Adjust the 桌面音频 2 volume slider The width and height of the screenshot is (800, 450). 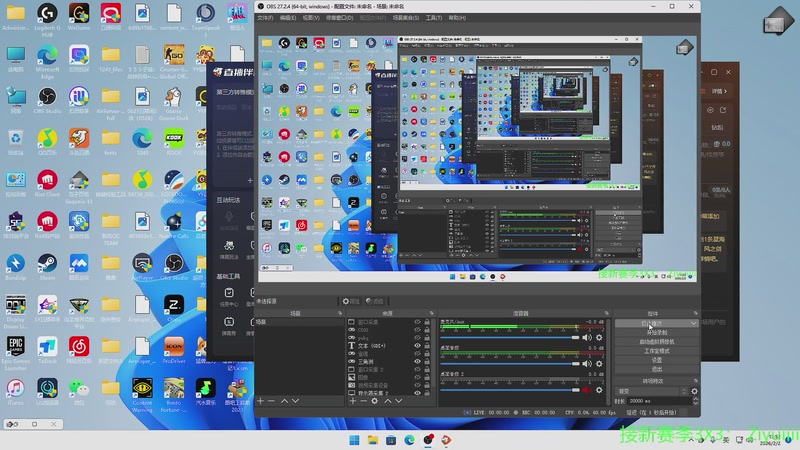pyautogui.click(x=510, y=390)
